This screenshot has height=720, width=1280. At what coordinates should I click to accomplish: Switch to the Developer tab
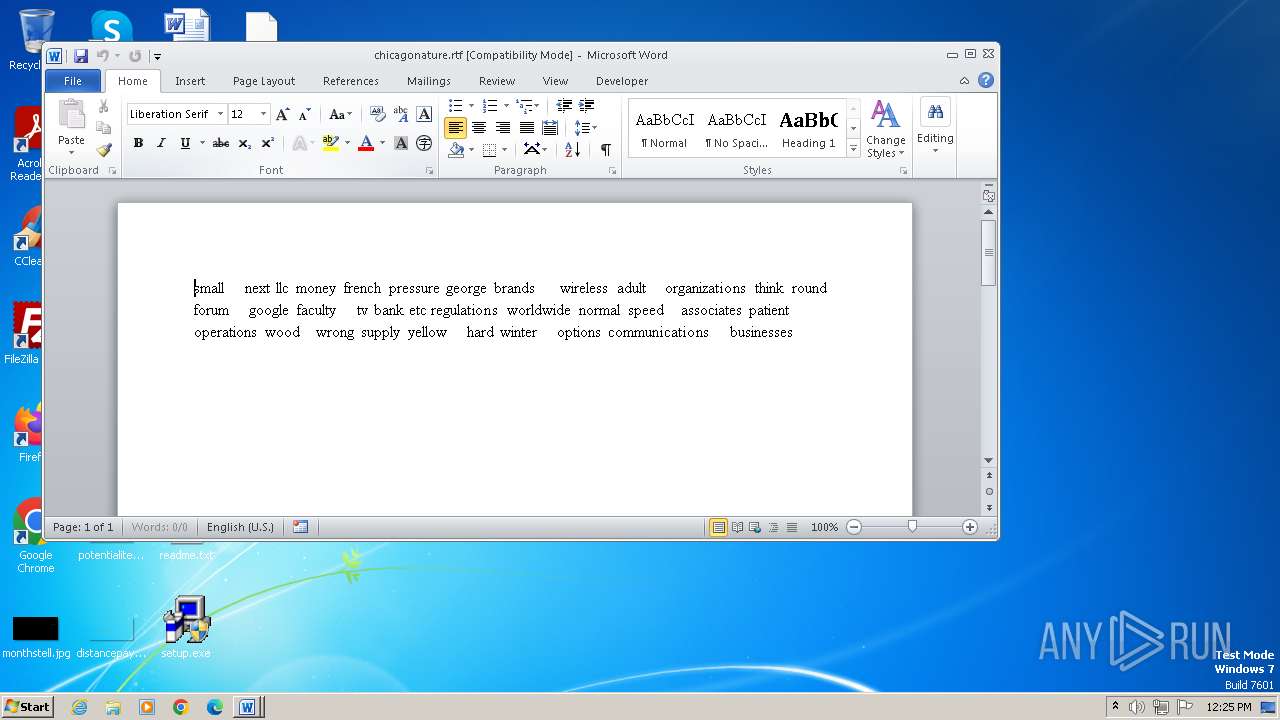point(622,81)
